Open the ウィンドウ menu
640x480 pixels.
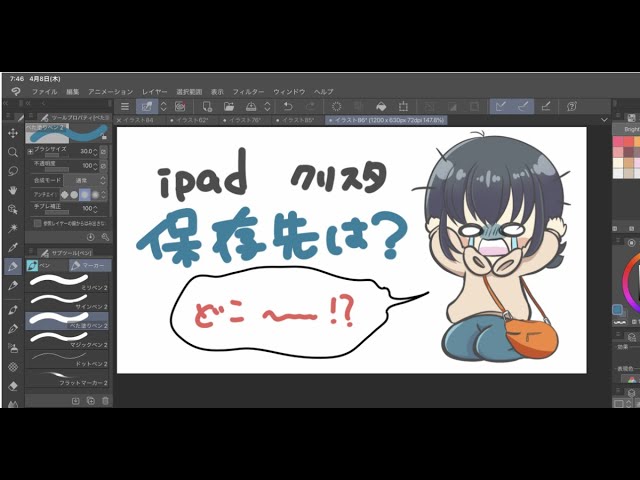289,92
